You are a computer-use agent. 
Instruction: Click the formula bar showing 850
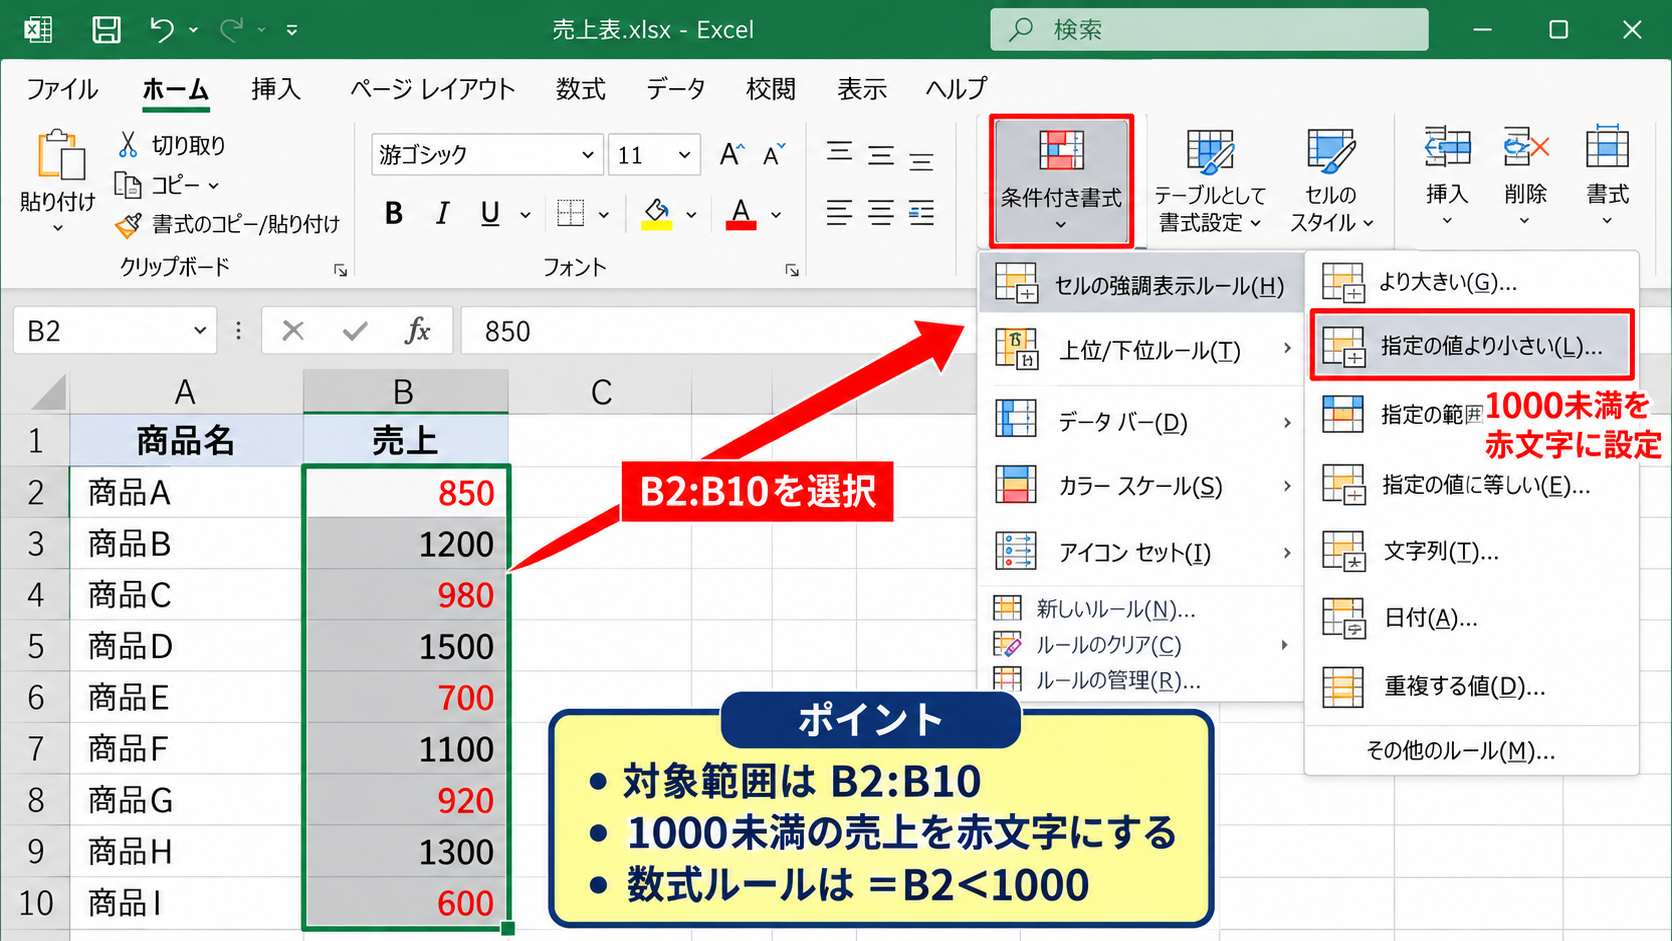(720, 331)
